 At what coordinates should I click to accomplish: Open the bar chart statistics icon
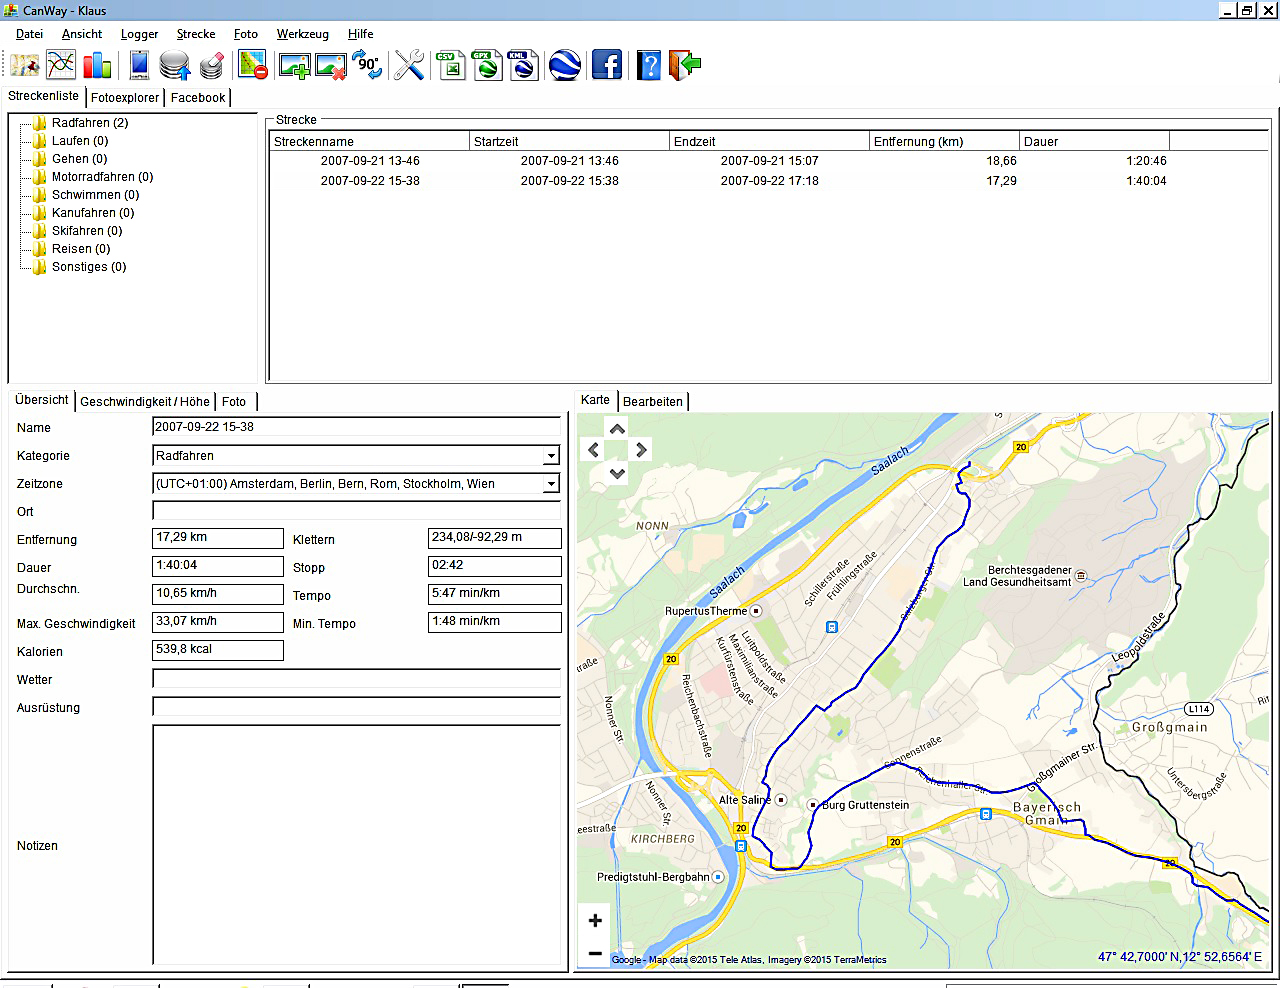97,66
